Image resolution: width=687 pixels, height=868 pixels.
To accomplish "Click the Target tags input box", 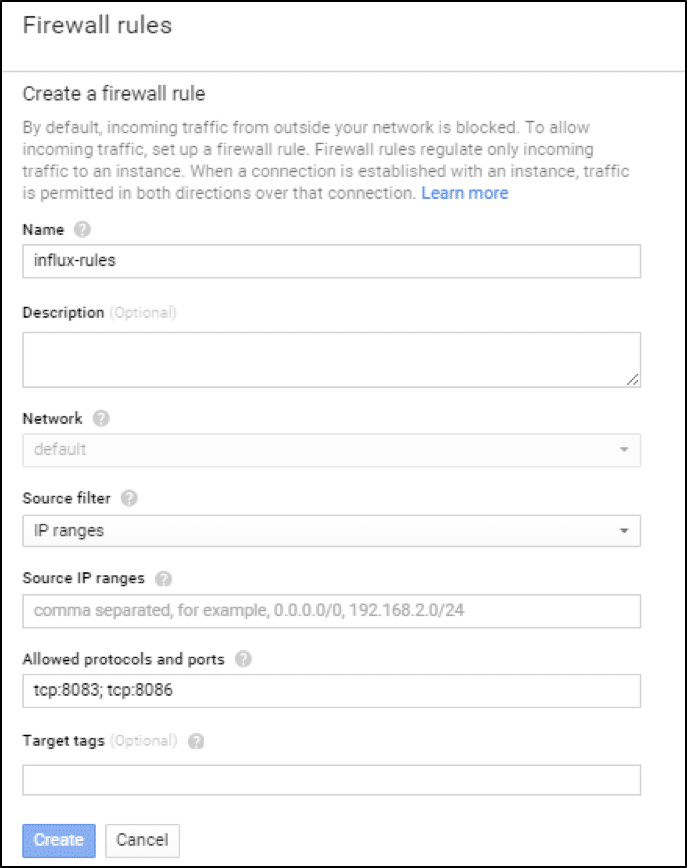I will click(x=331, y=780).
